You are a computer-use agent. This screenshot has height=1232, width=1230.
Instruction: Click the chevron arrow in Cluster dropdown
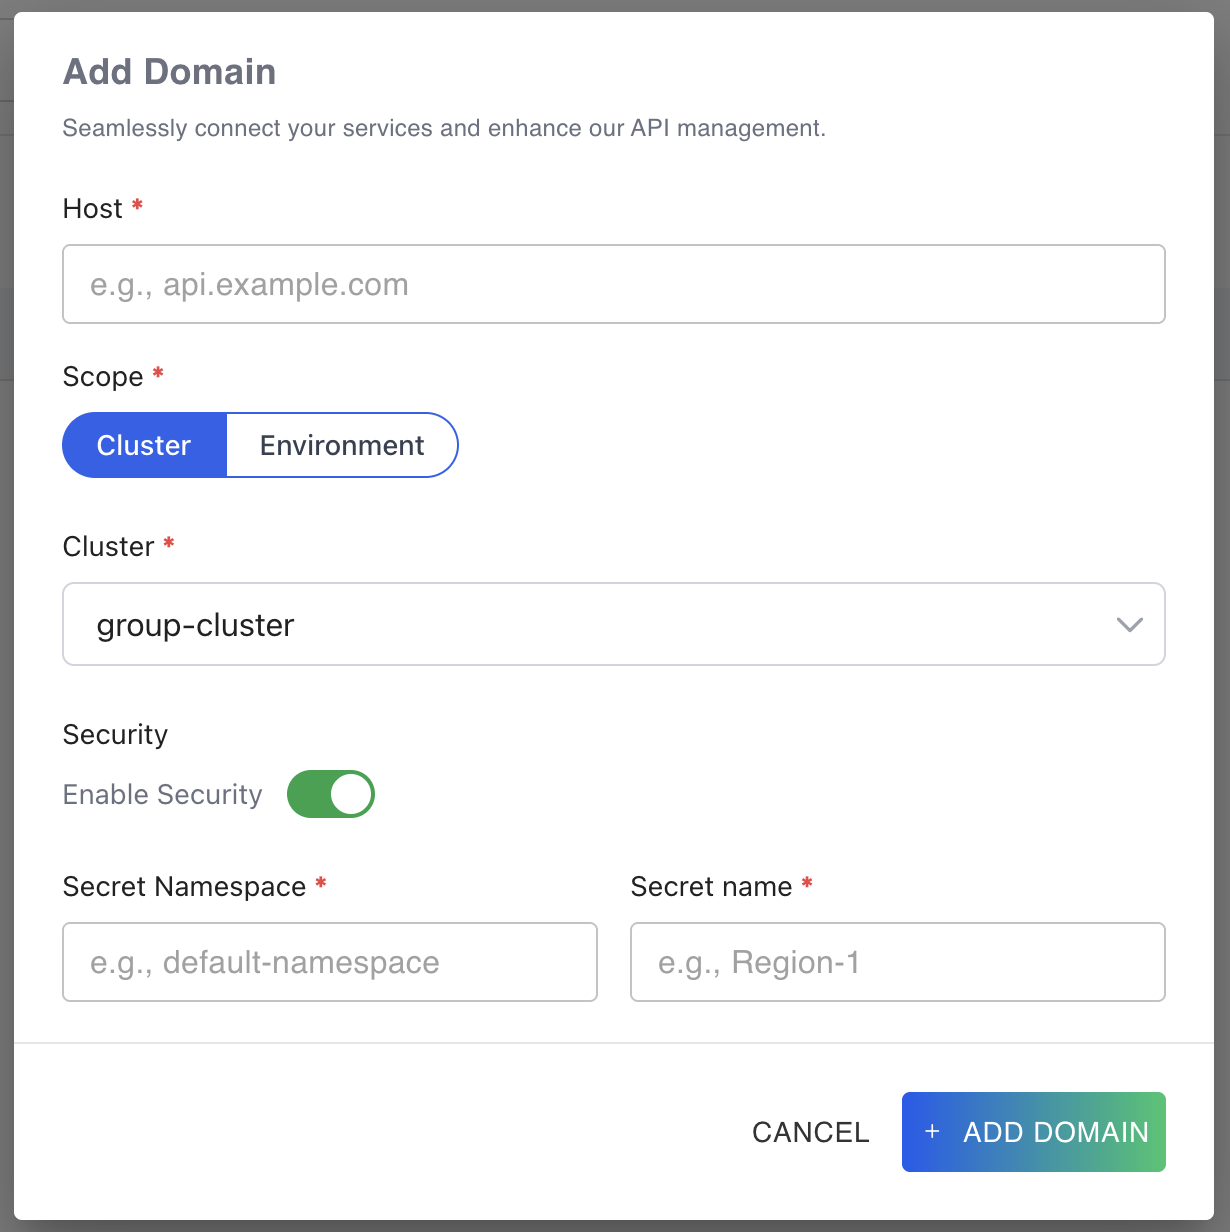click(x=1129, y=625)
